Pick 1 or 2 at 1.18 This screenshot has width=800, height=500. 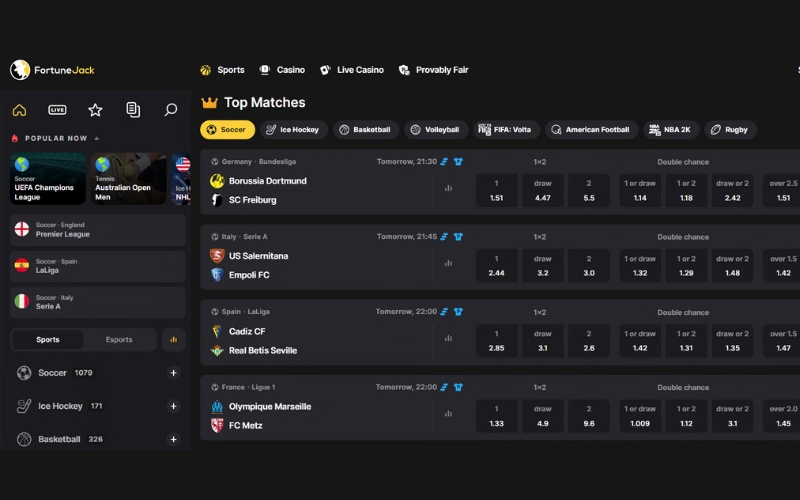[x=686, y=190]
